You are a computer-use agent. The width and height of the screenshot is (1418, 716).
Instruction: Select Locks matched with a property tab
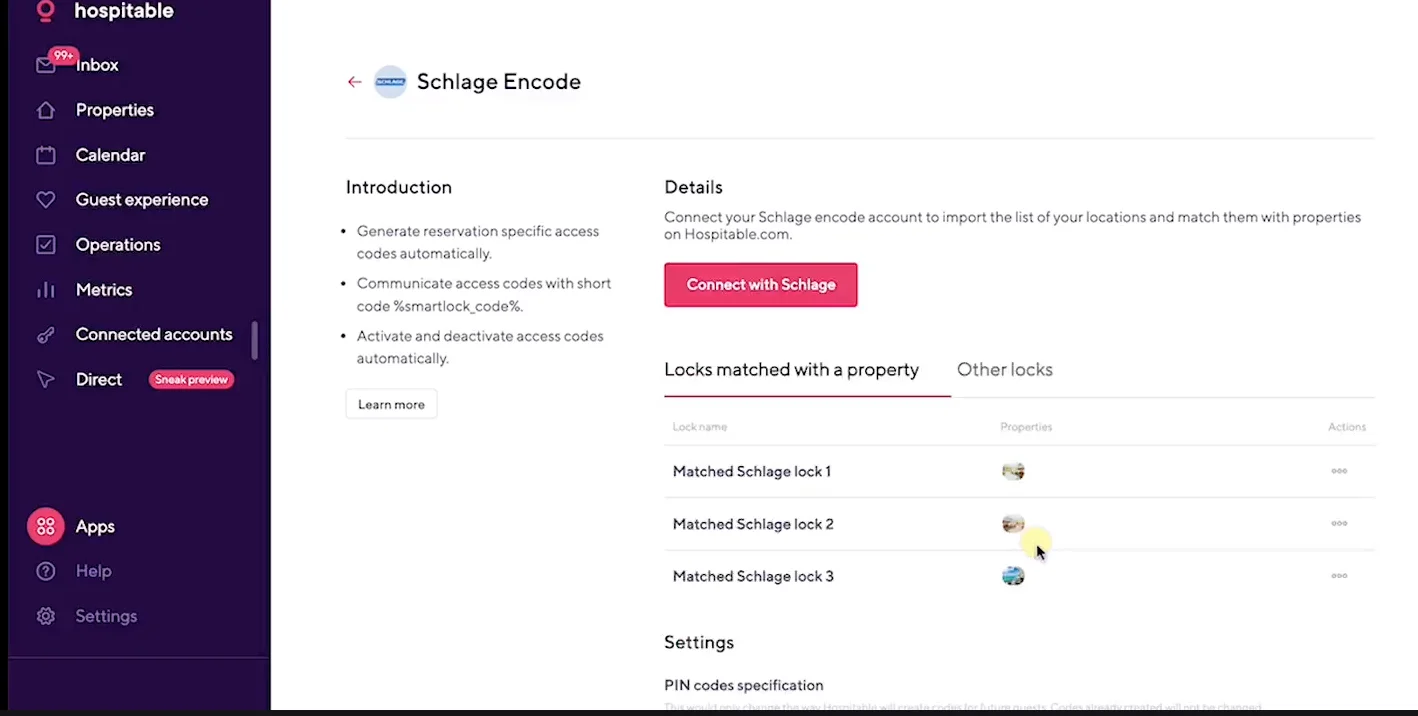coord(791,370)
